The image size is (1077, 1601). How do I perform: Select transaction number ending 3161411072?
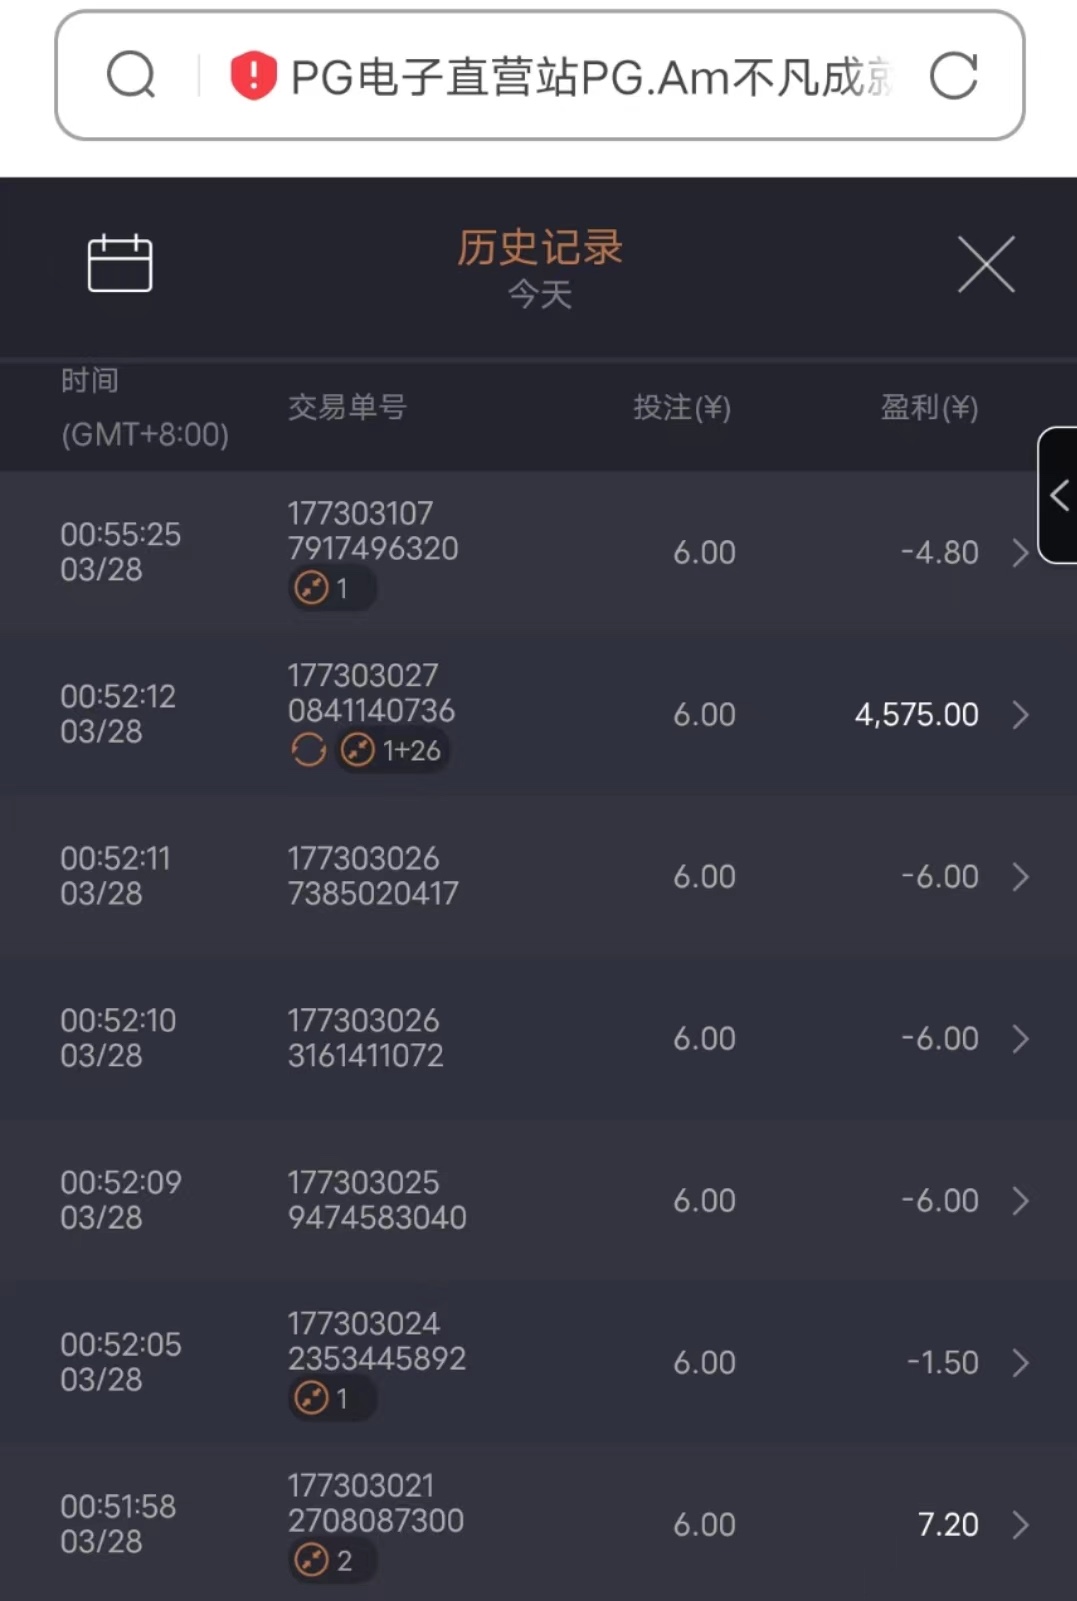pyautogui.click(x=365, y=1038)
